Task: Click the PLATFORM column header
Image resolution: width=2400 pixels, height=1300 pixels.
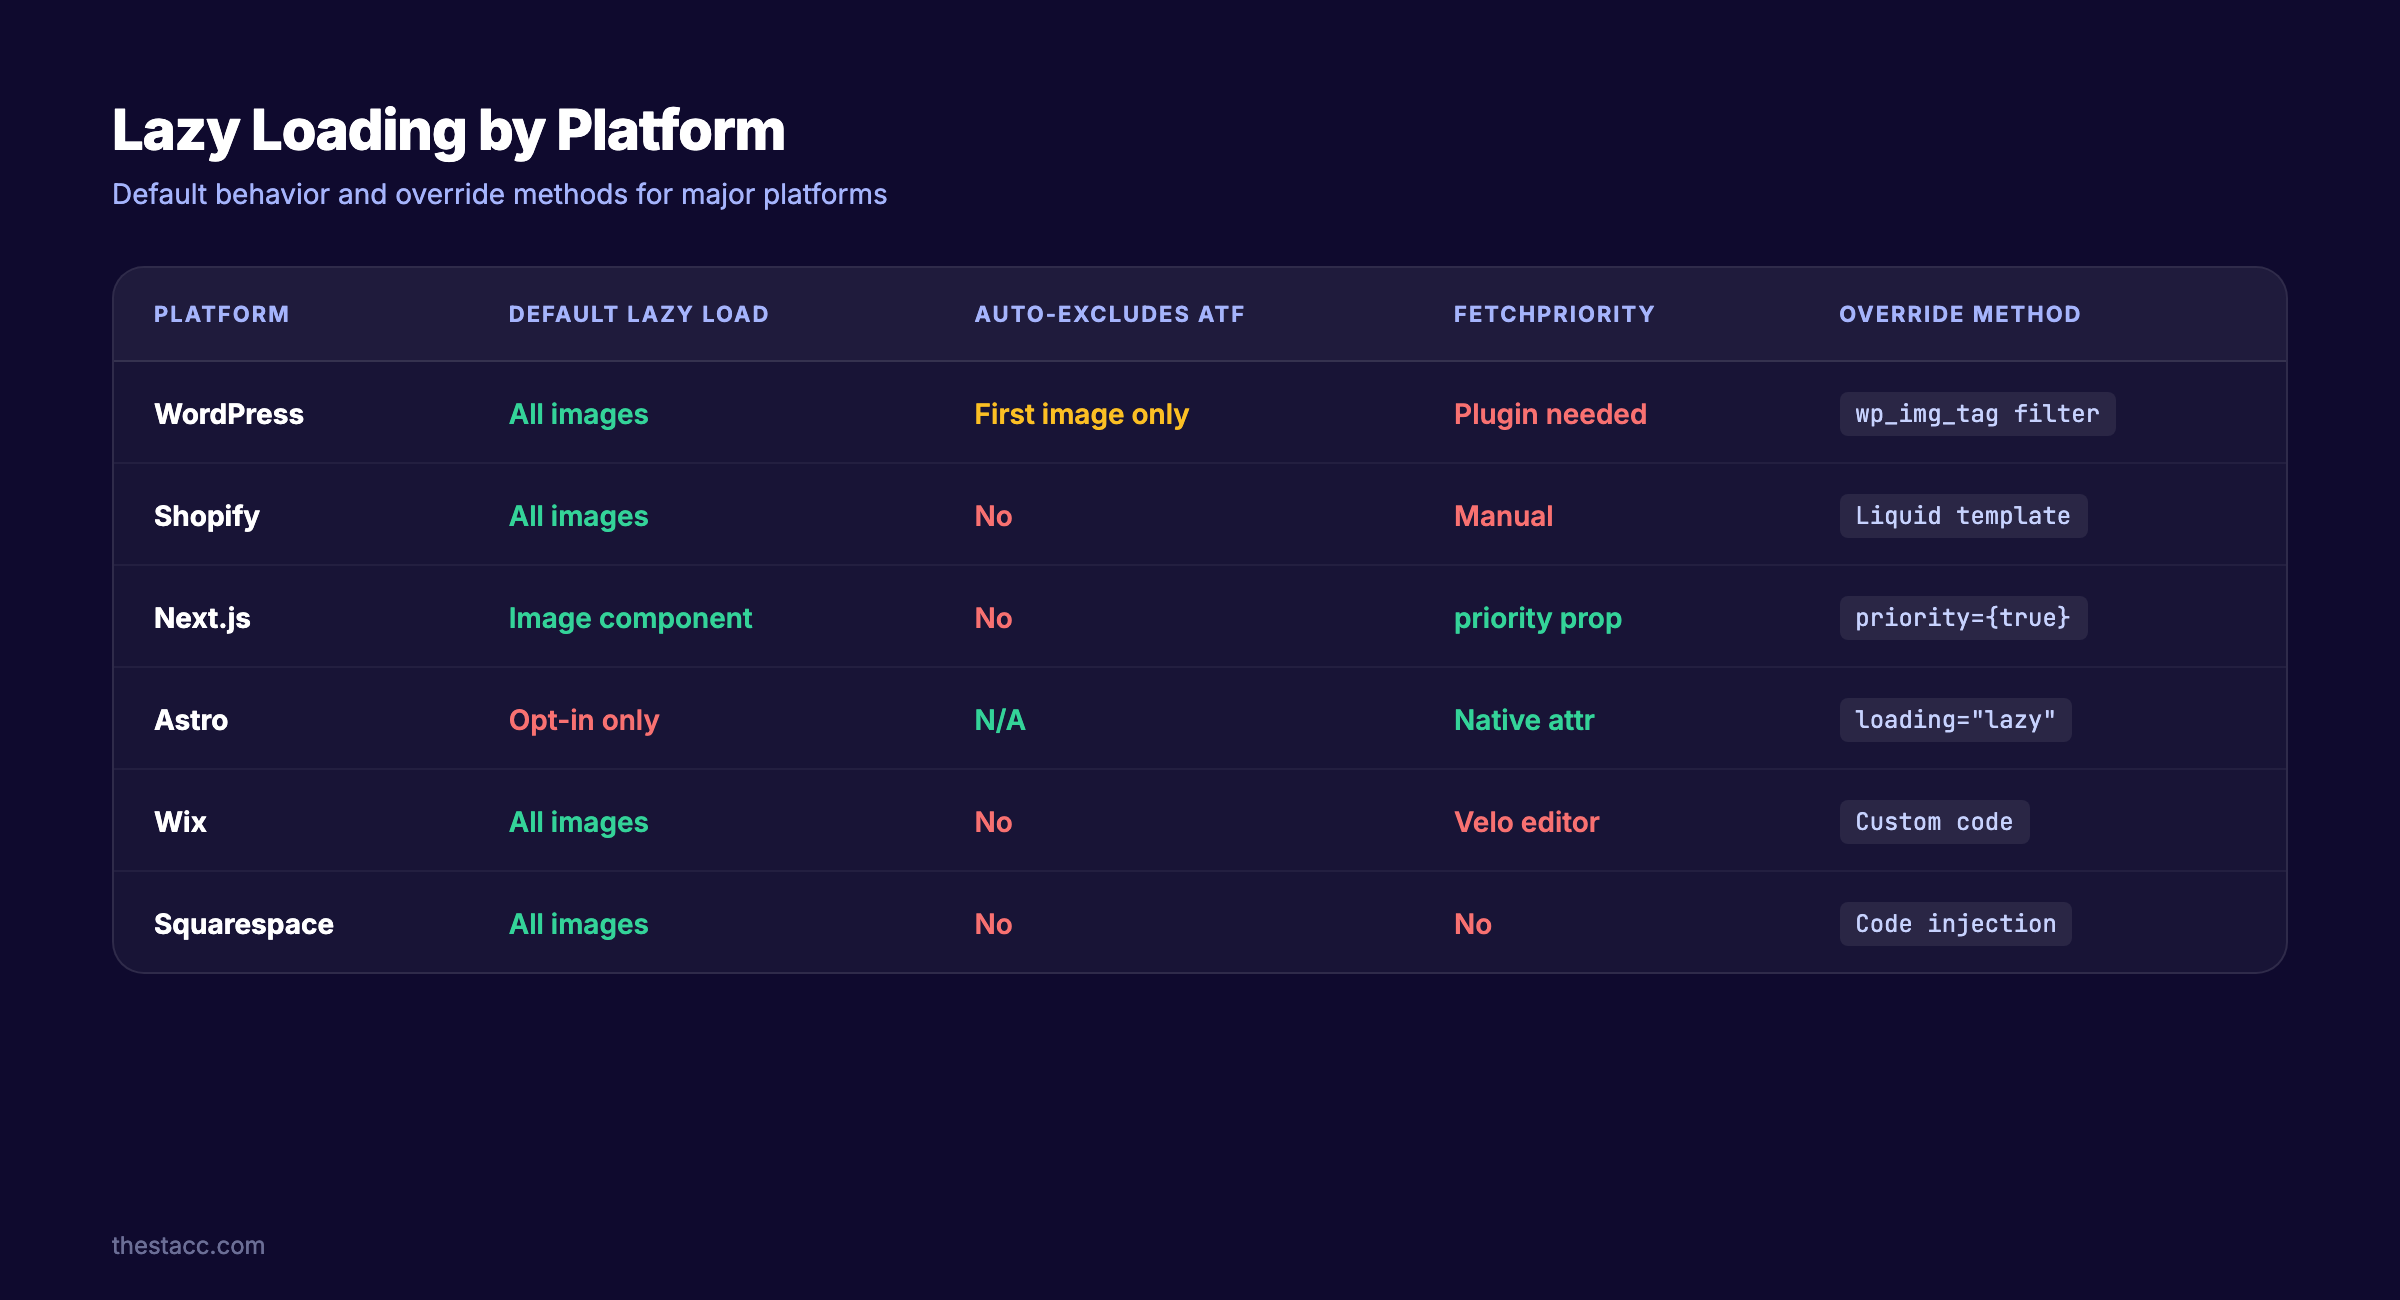Action: tap(222, 313)
